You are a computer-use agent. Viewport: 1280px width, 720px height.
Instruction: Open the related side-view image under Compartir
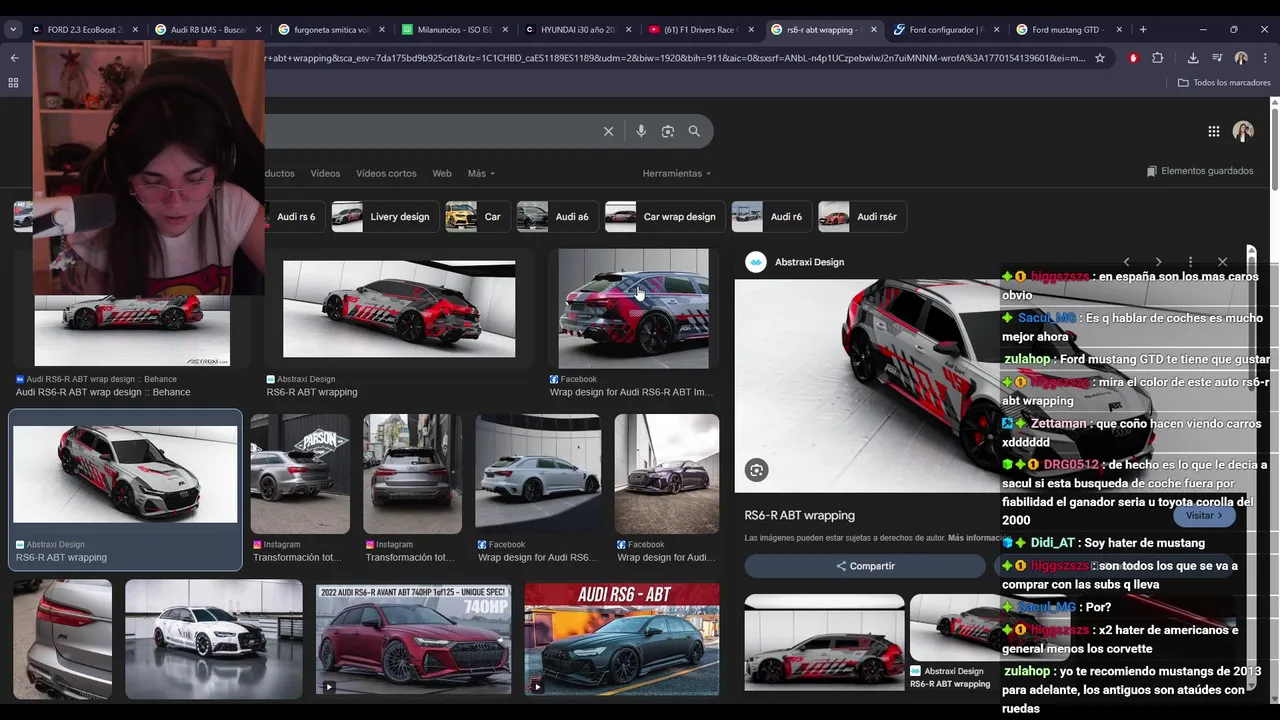point(824,643)
